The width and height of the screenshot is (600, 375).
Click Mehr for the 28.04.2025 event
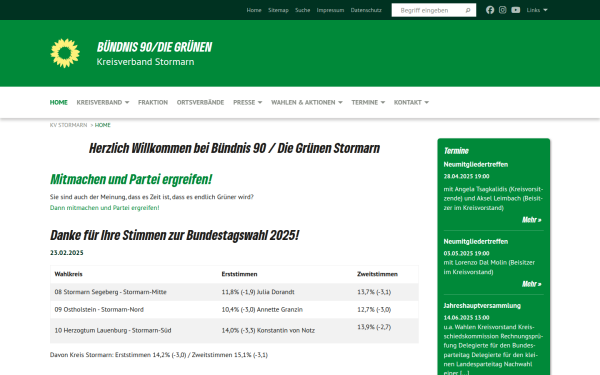(x=532, y=220)
